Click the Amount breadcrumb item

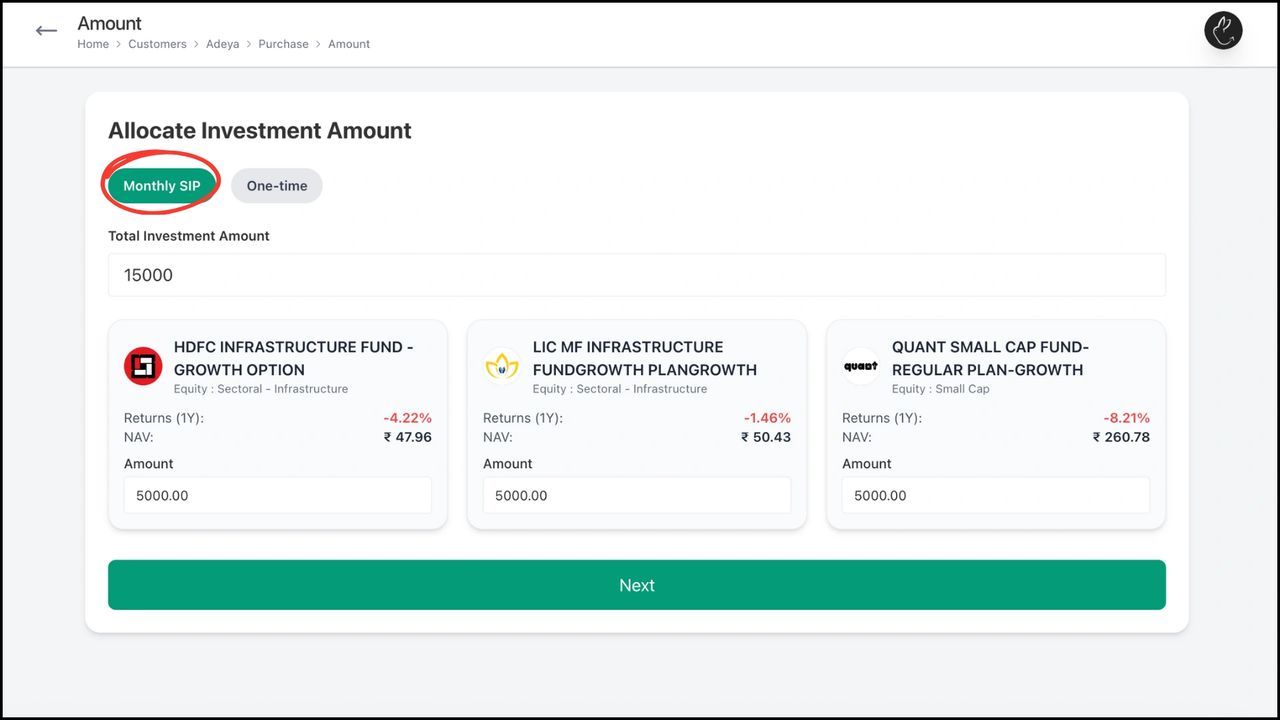[x=349, y=44]
